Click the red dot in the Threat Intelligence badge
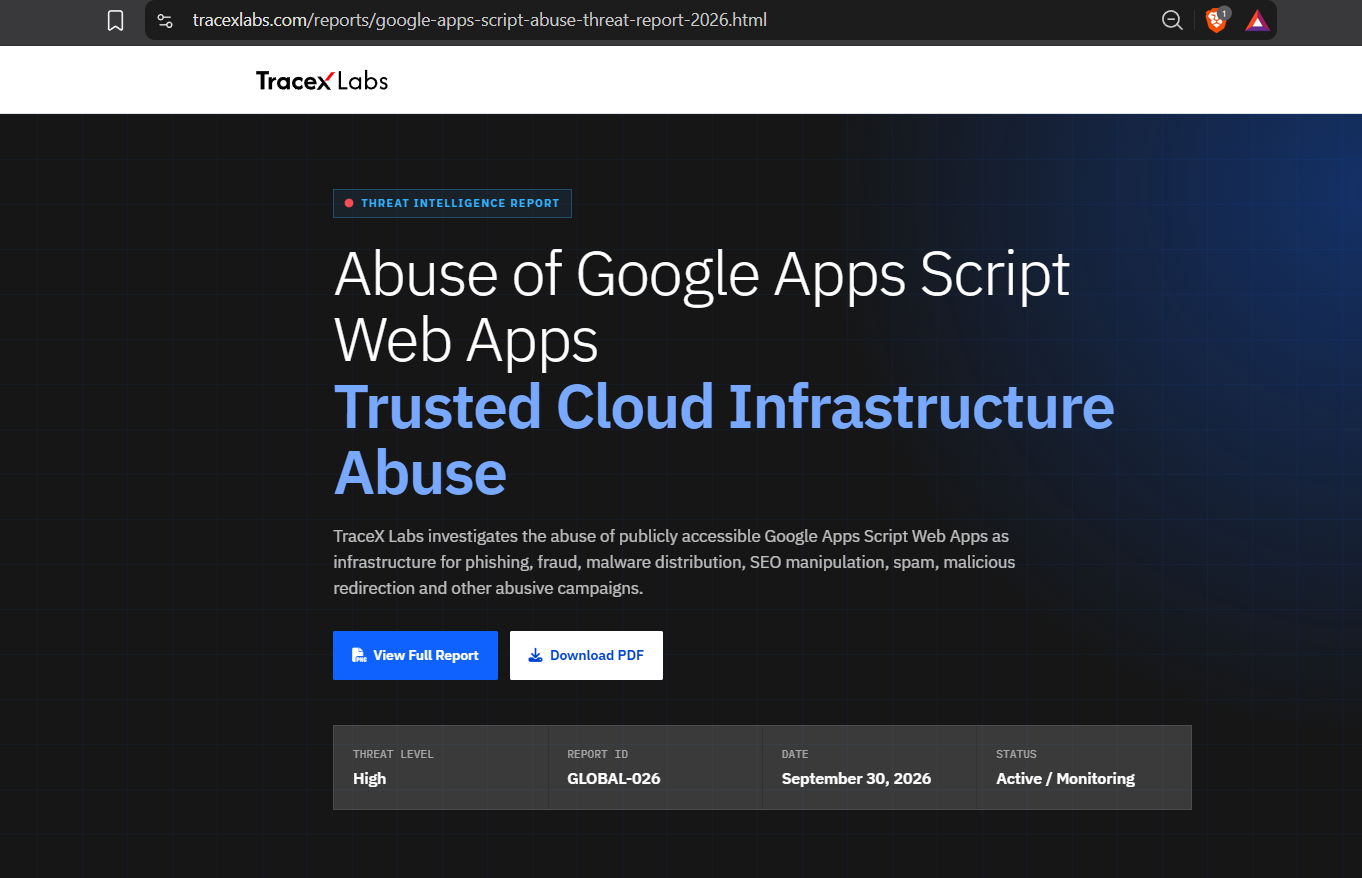Image resolution: width=1362 pixels, height=878 pixels. [x=349, y=203]
